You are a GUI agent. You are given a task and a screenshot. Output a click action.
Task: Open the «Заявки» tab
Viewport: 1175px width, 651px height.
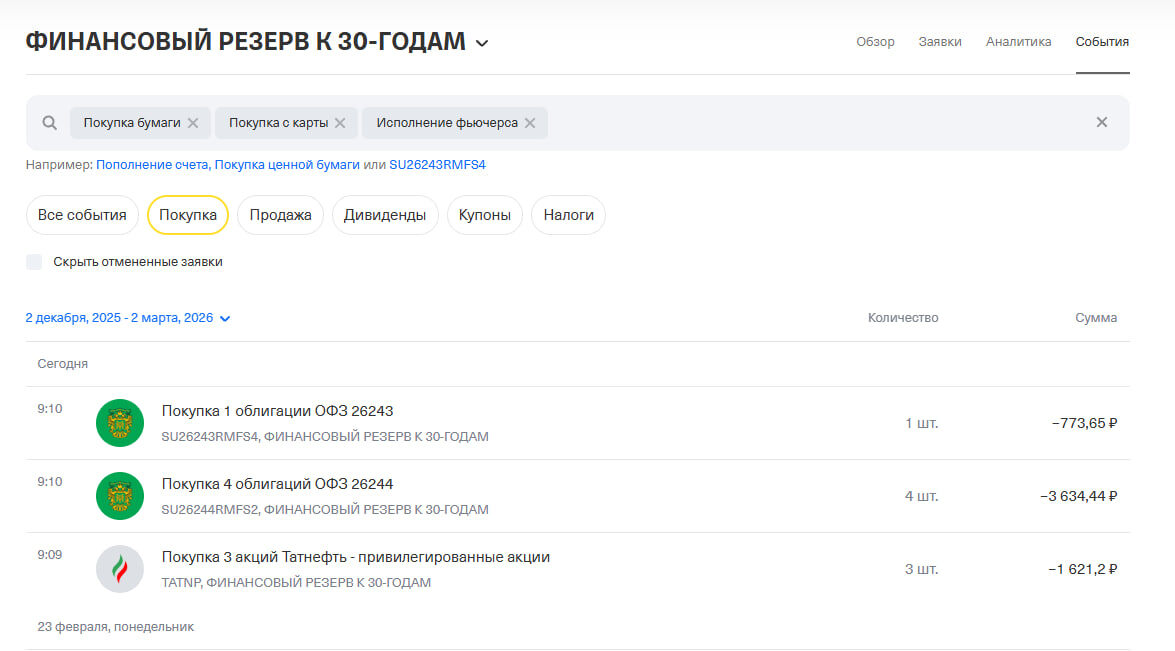click(940, 41)
